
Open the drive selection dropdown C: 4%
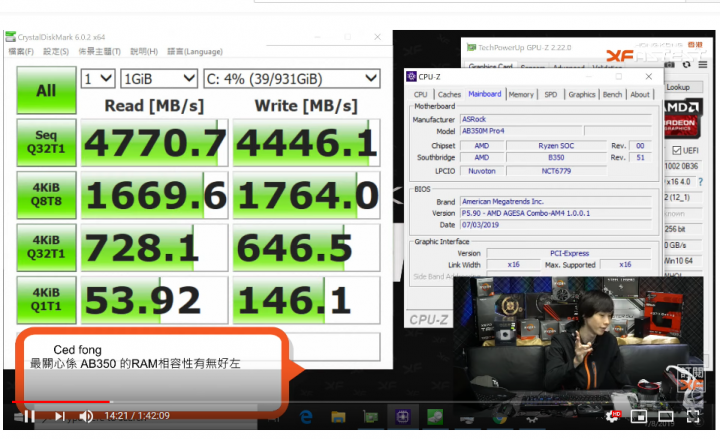point(292,79)
